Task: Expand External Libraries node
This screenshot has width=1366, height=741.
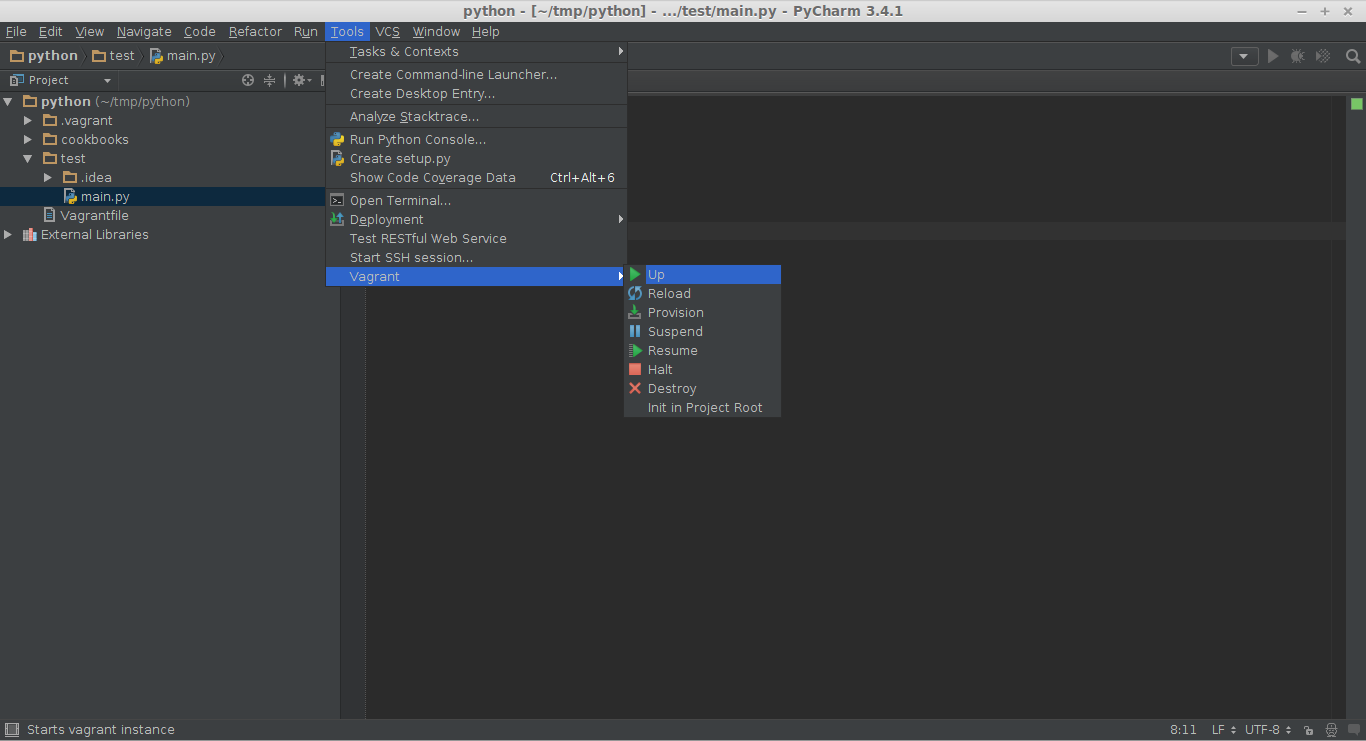Action: coord(8,234)
